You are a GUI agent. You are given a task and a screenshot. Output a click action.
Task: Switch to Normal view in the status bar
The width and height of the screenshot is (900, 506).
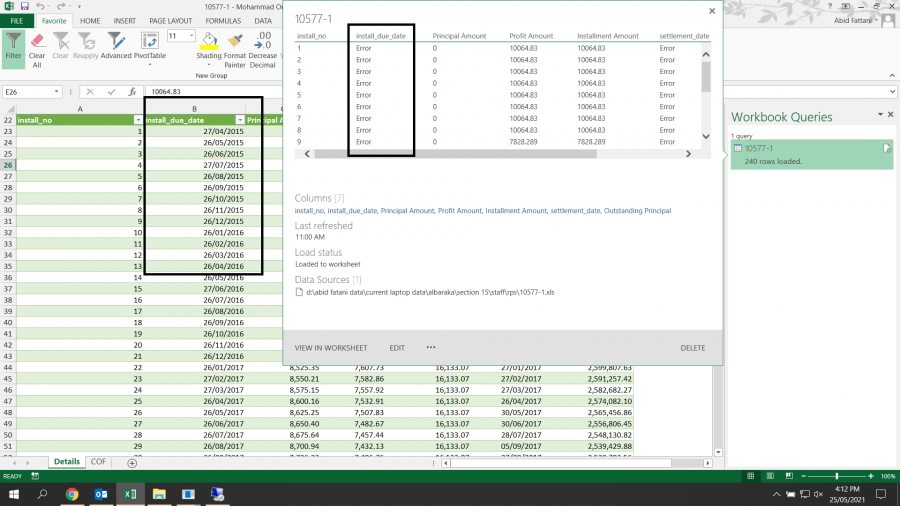pos(750,476)
